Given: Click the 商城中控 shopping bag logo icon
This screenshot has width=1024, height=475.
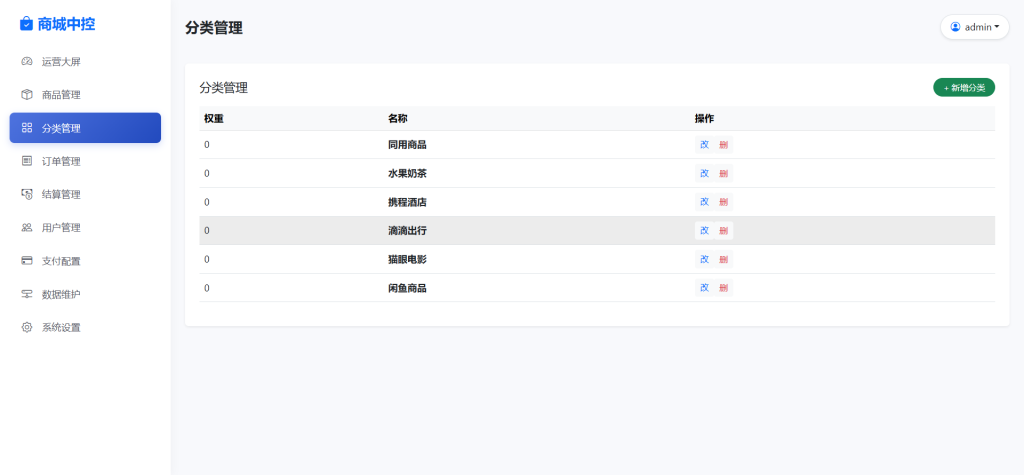Looking at the screenshot, I should pyautogui.click(x=26, y=24).
